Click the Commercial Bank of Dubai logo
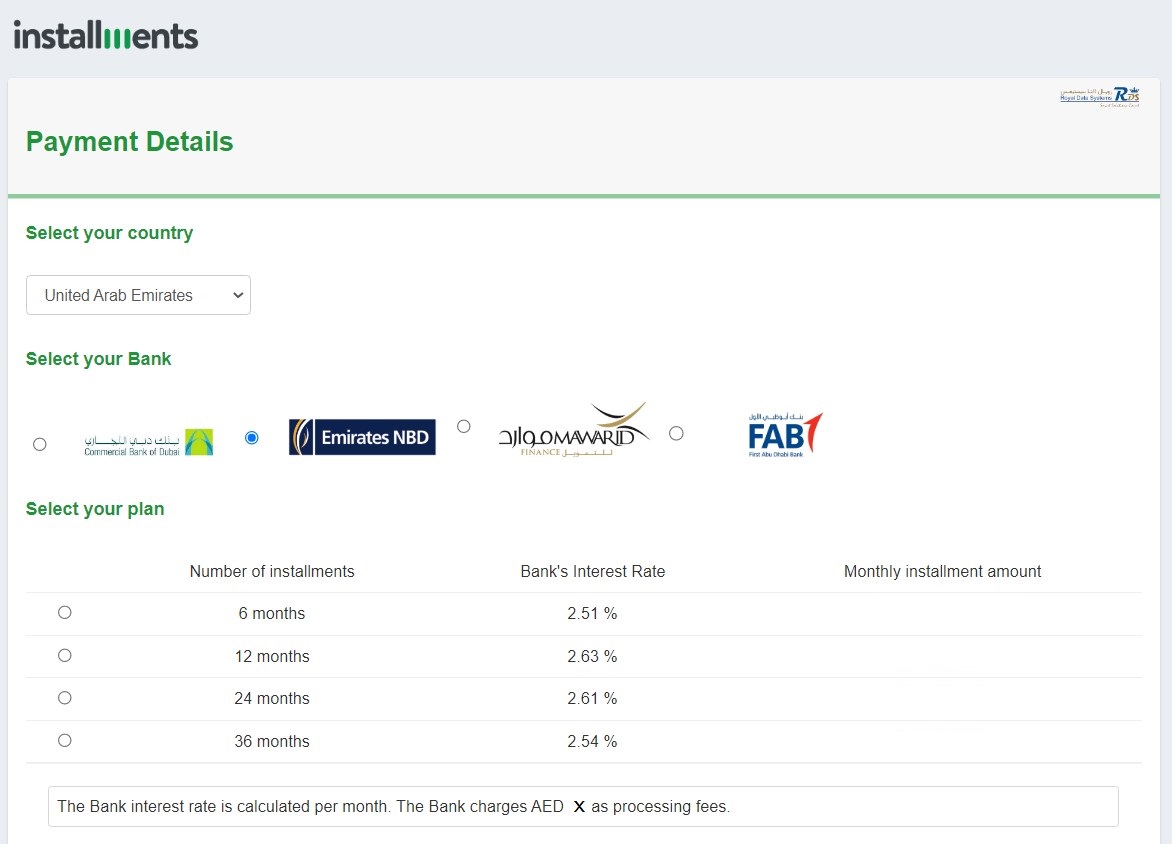Screen dimensions: 1172x844 pyautogui.click(x=148, y=442)
